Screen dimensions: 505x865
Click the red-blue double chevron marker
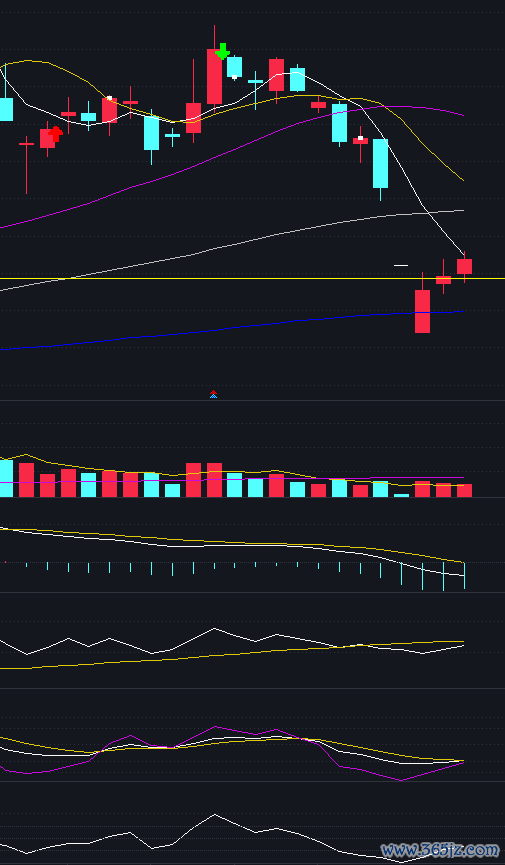coord(214,394)
